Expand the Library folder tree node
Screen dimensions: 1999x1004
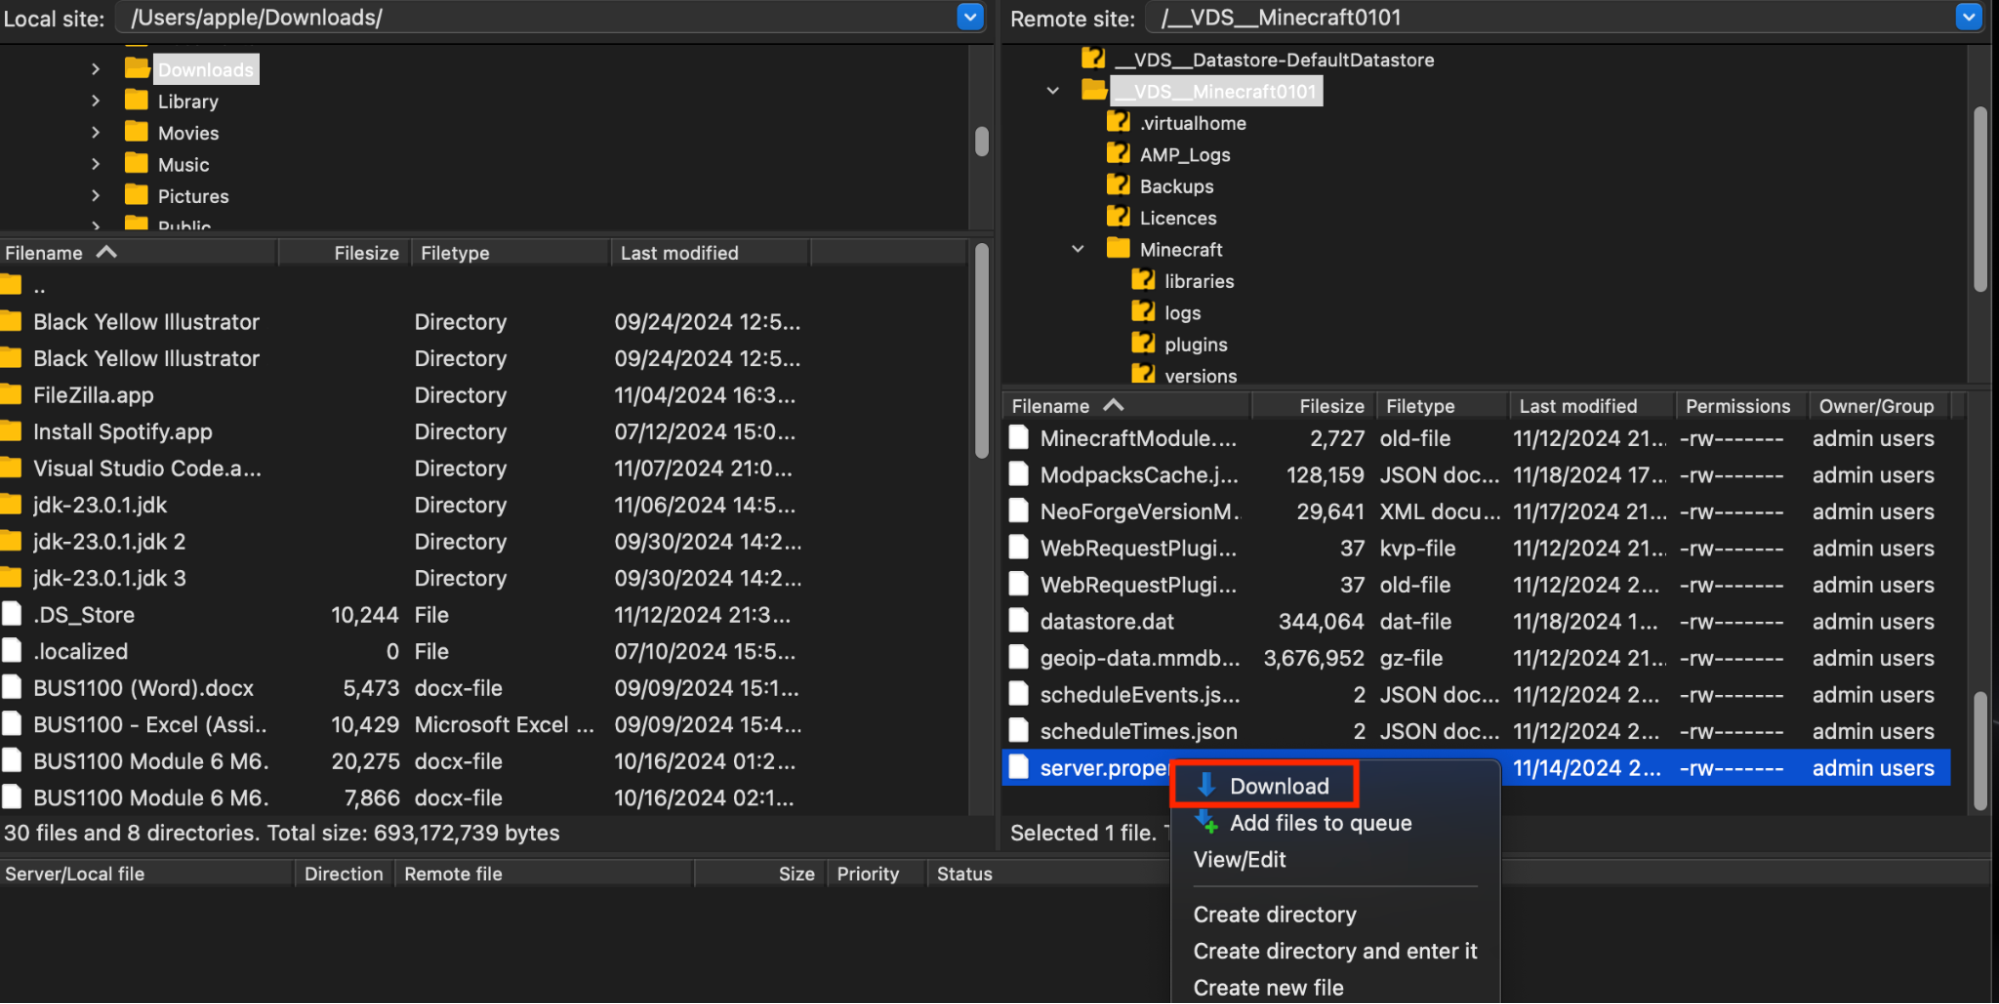[95, 100]
